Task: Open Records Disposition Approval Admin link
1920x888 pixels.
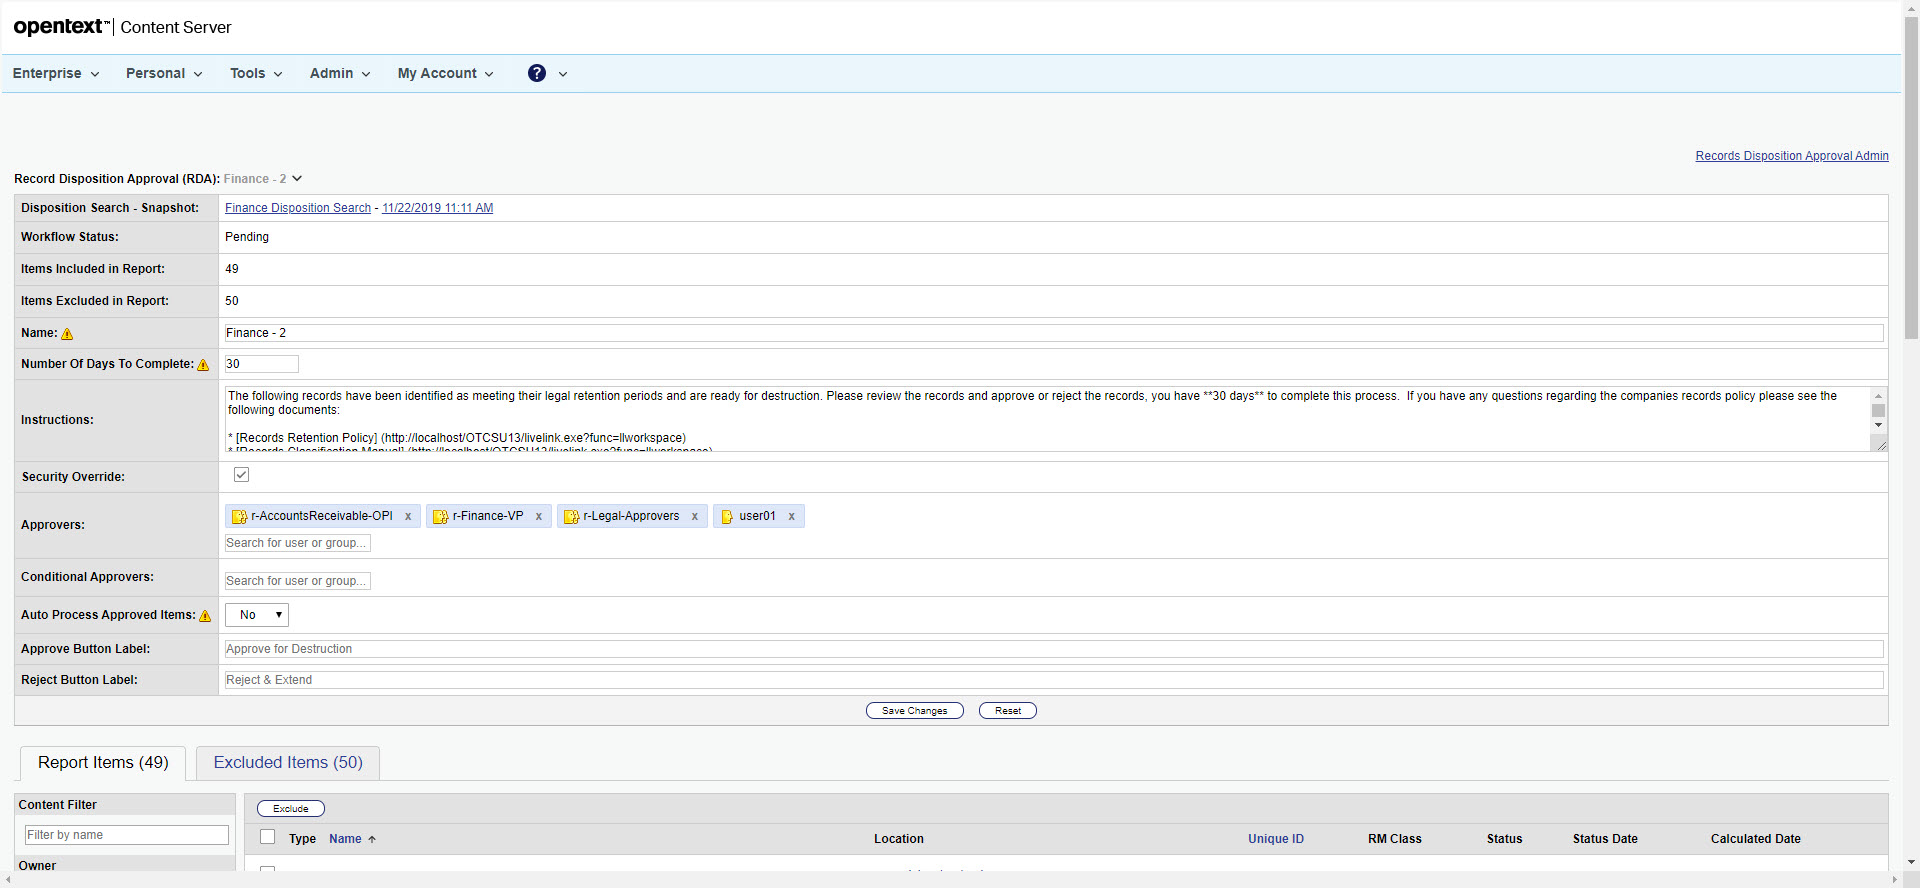Action: pyautogui.click(x=1792, y=156)
